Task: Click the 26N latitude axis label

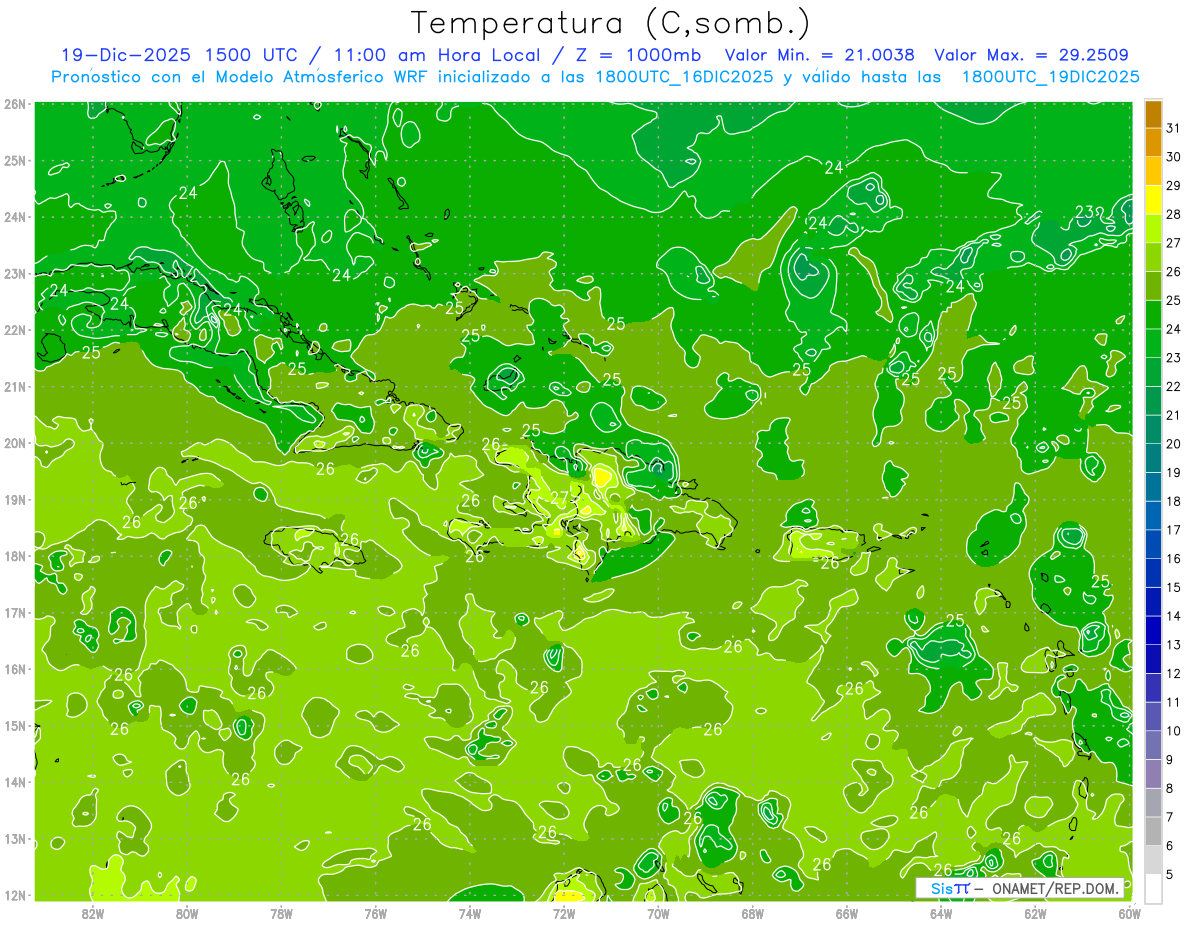Action: (15, 104)
